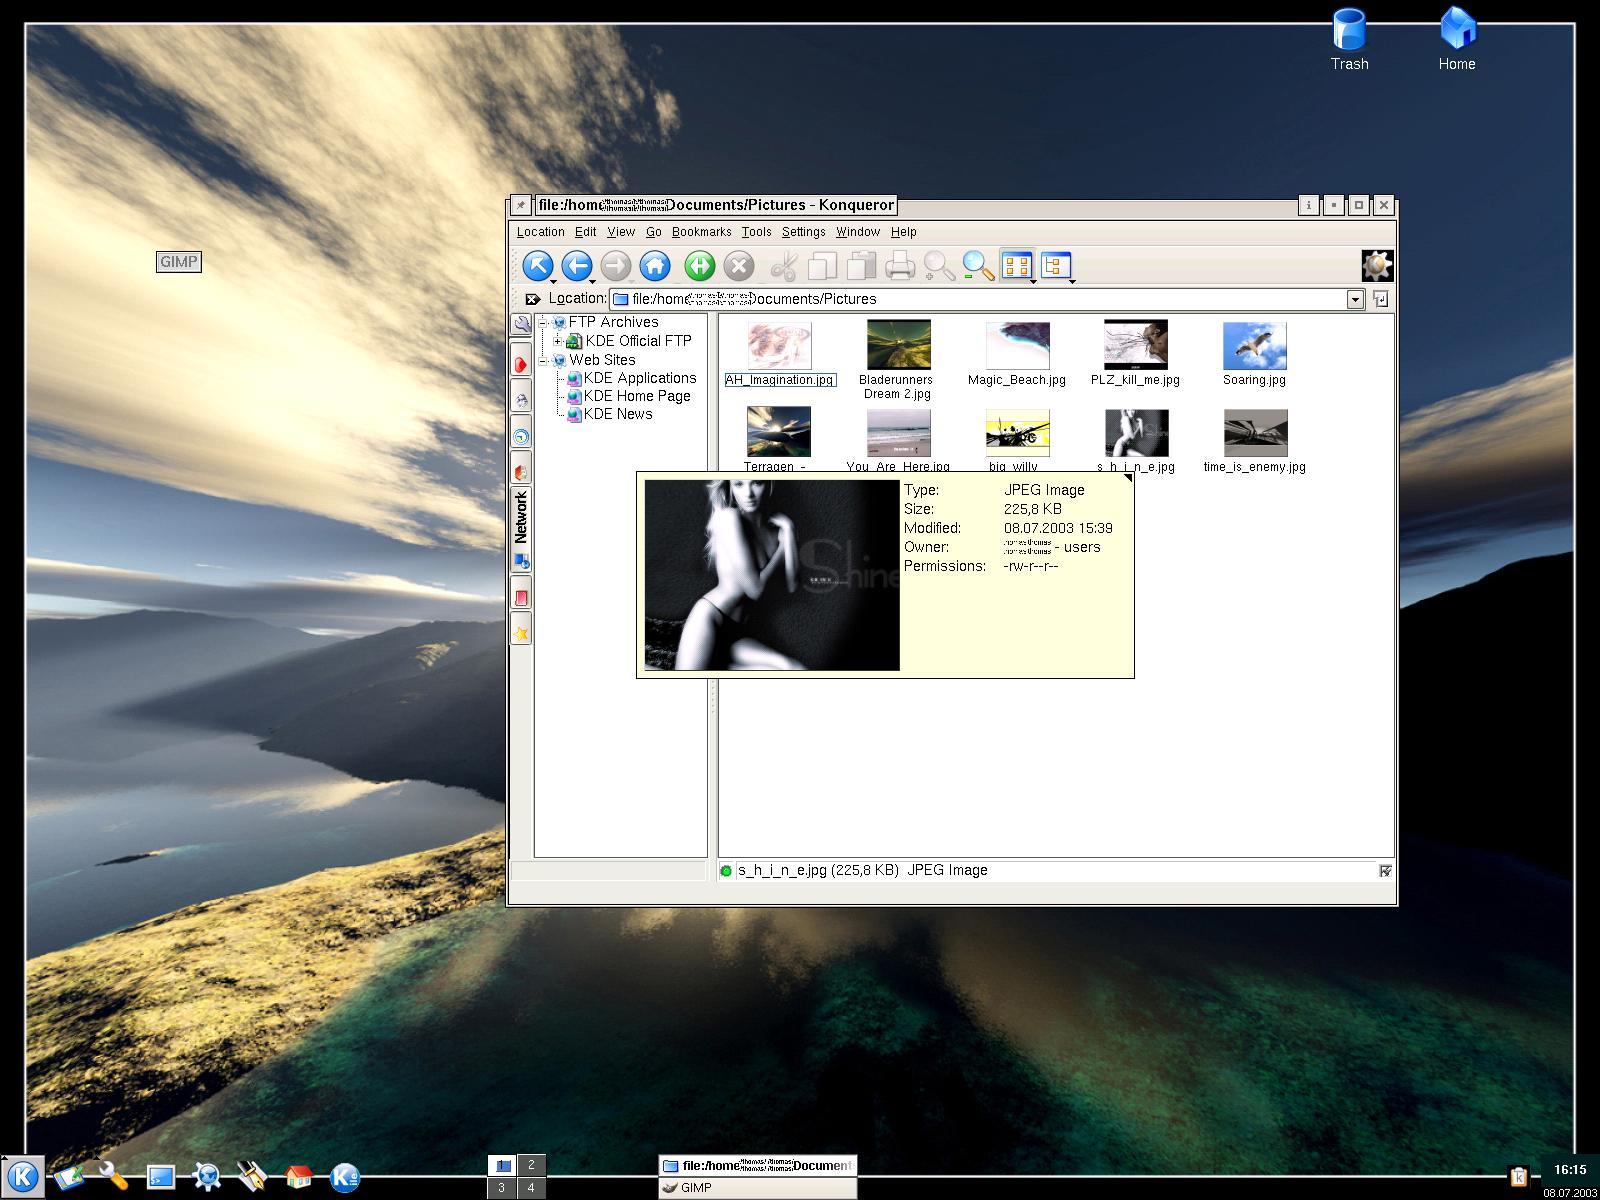Open the location history dropdown arrow
The image size is (1600, 1200).
[1355, 299]
